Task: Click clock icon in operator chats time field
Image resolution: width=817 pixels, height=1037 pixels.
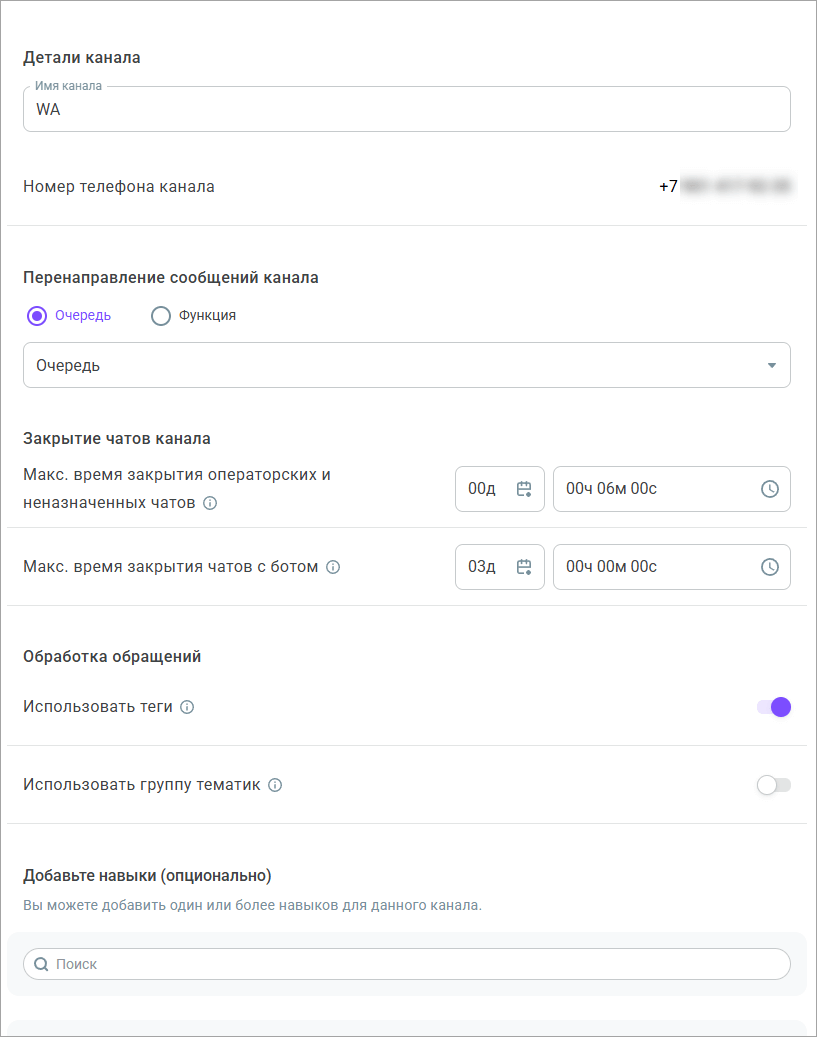Action: point(770,489)
